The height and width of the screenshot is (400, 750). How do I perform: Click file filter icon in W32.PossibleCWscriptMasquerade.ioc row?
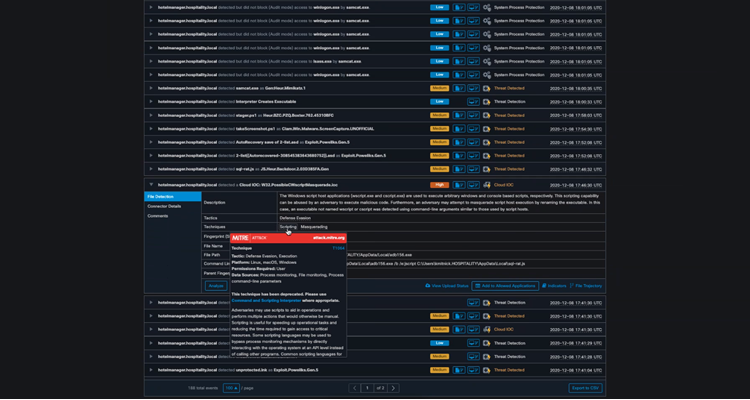pyautogui.click(x=459, y=185)
